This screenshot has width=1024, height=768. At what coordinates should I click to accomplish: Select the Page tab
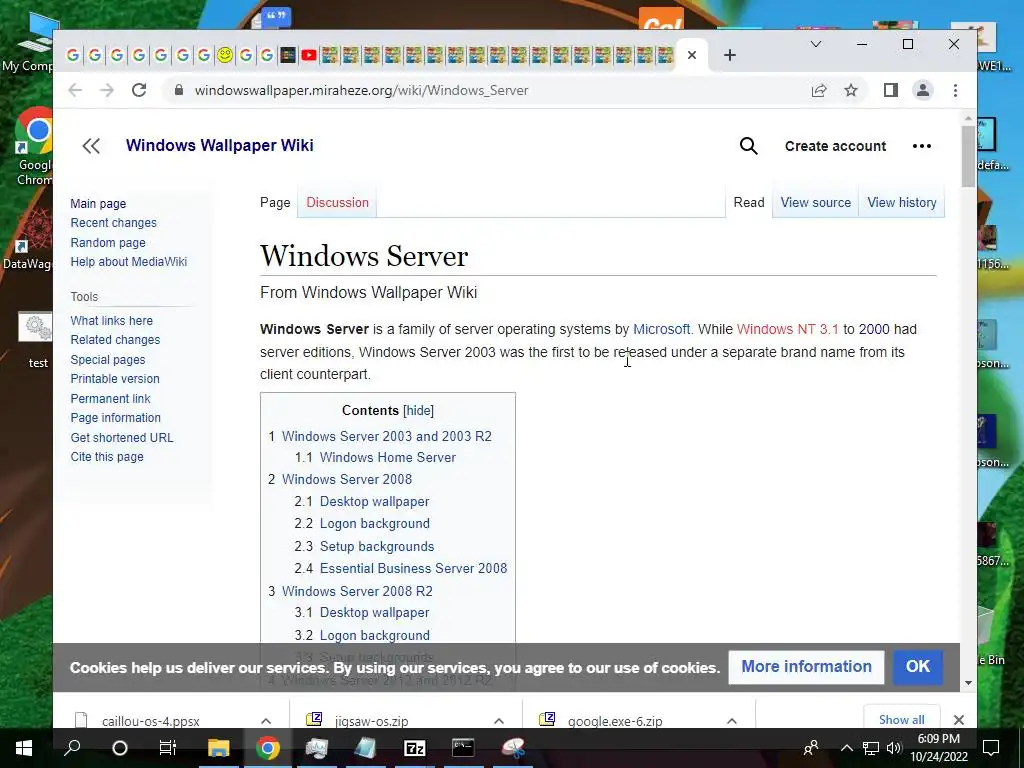[275, 202]
